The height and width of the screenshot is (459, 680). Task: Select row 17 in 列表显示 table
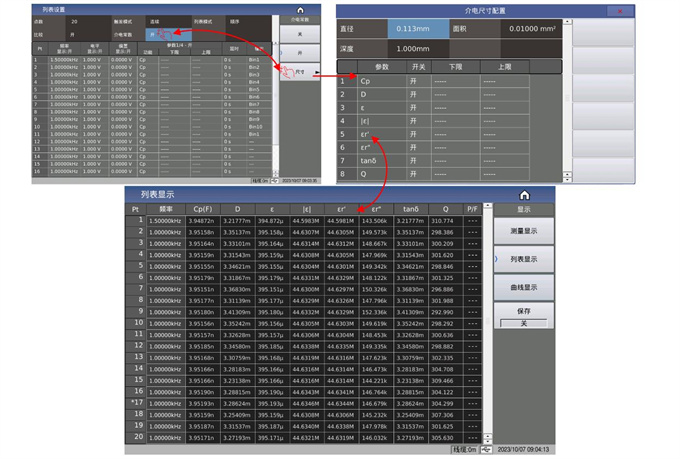(x=136, y=402)
